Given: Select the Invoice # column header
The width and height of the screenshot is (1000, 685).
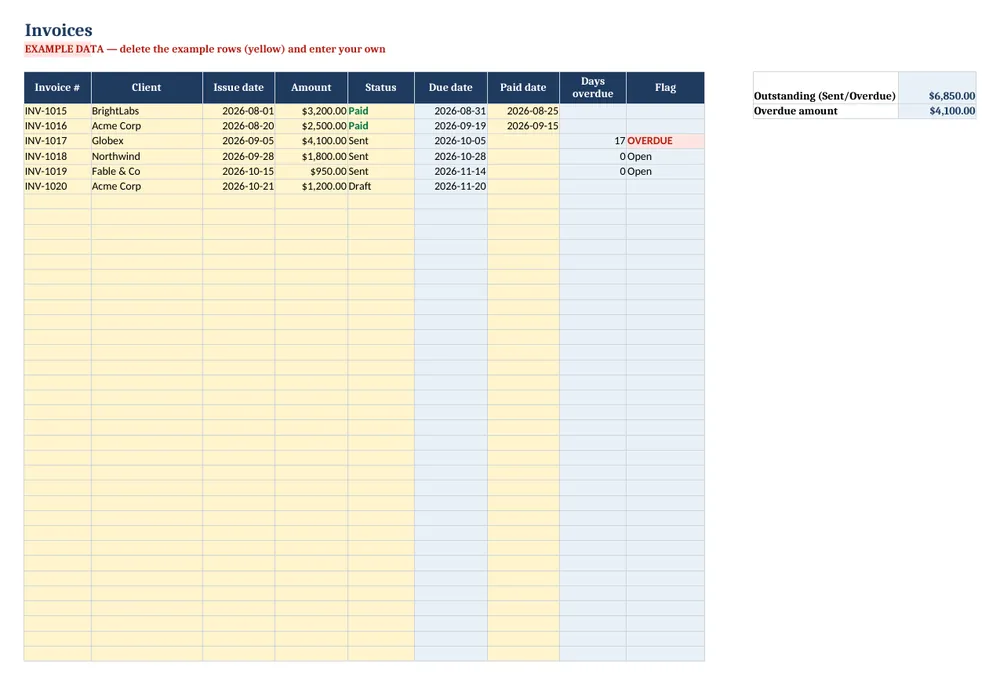Looking at the screenshot, I should (x=57, y=87).
